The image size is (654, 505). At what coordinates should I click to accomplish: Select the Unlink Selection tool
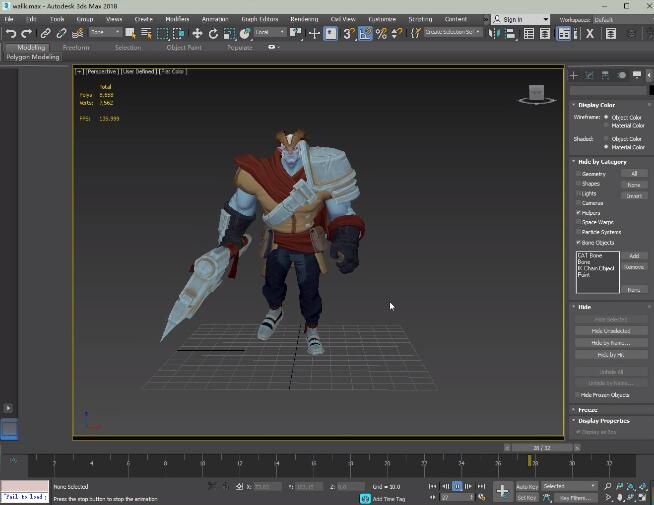click(x=61, y=33)
